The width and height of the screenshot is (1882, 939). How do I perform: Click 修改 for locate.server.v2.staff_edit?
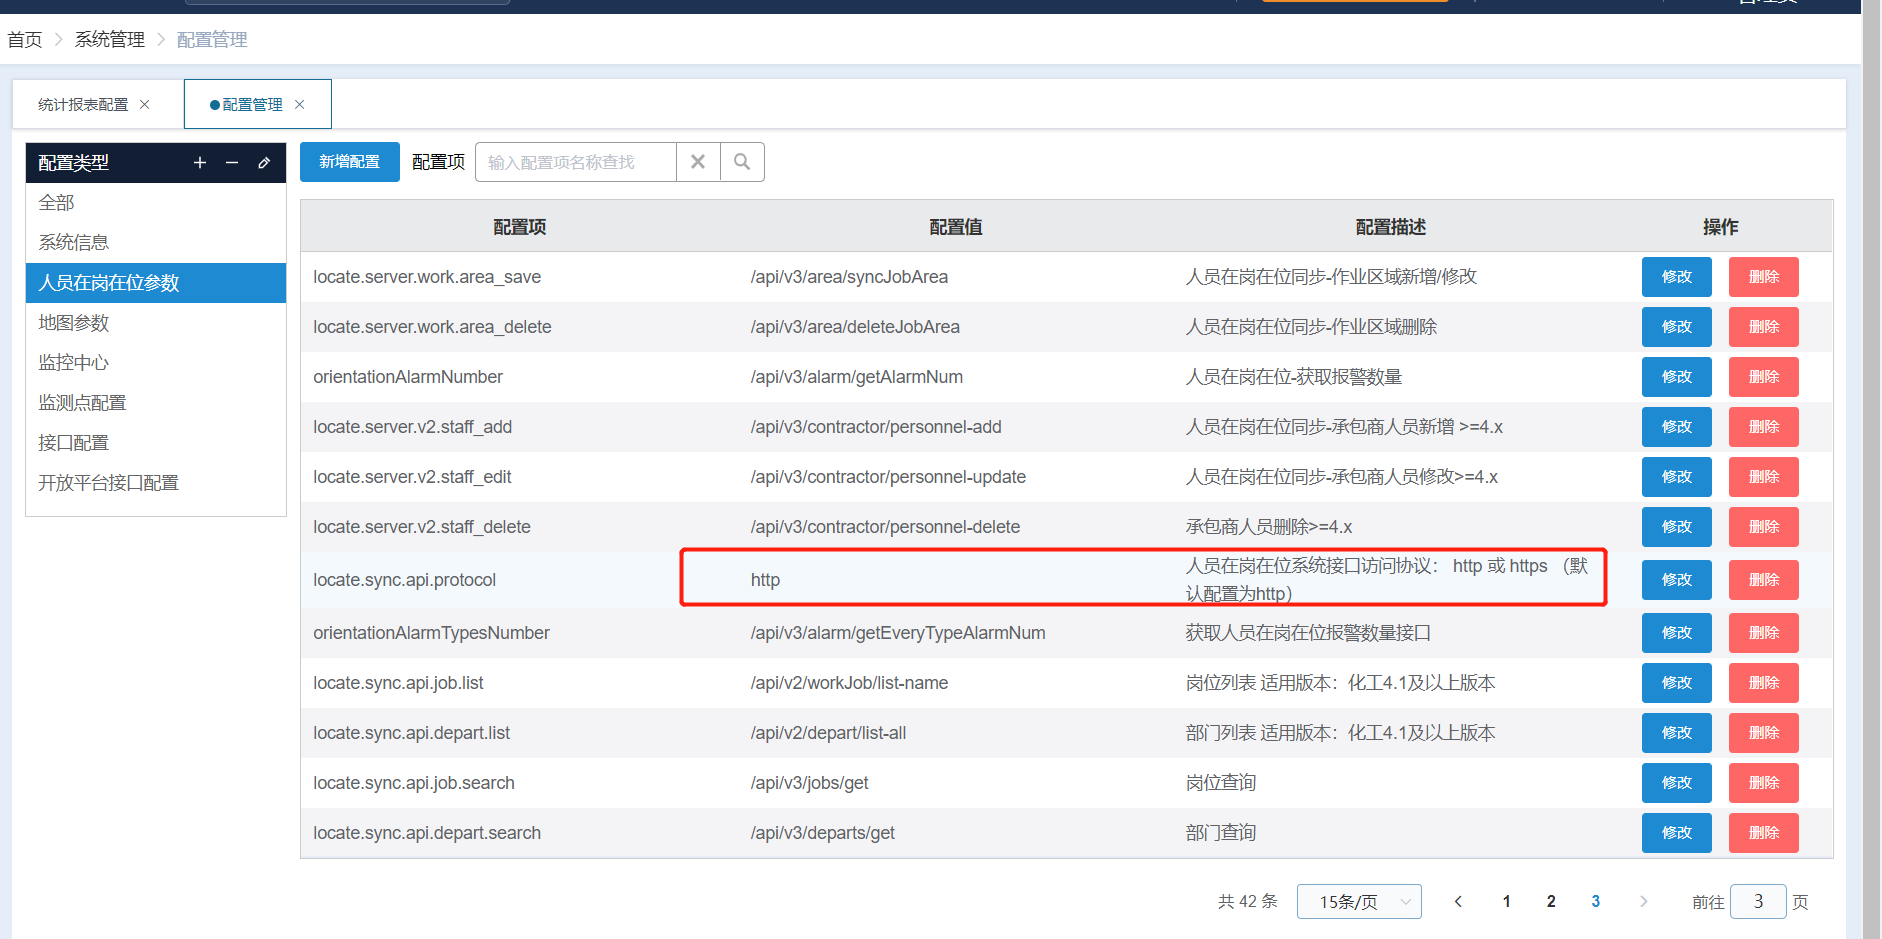click(x=1677, y=477)
